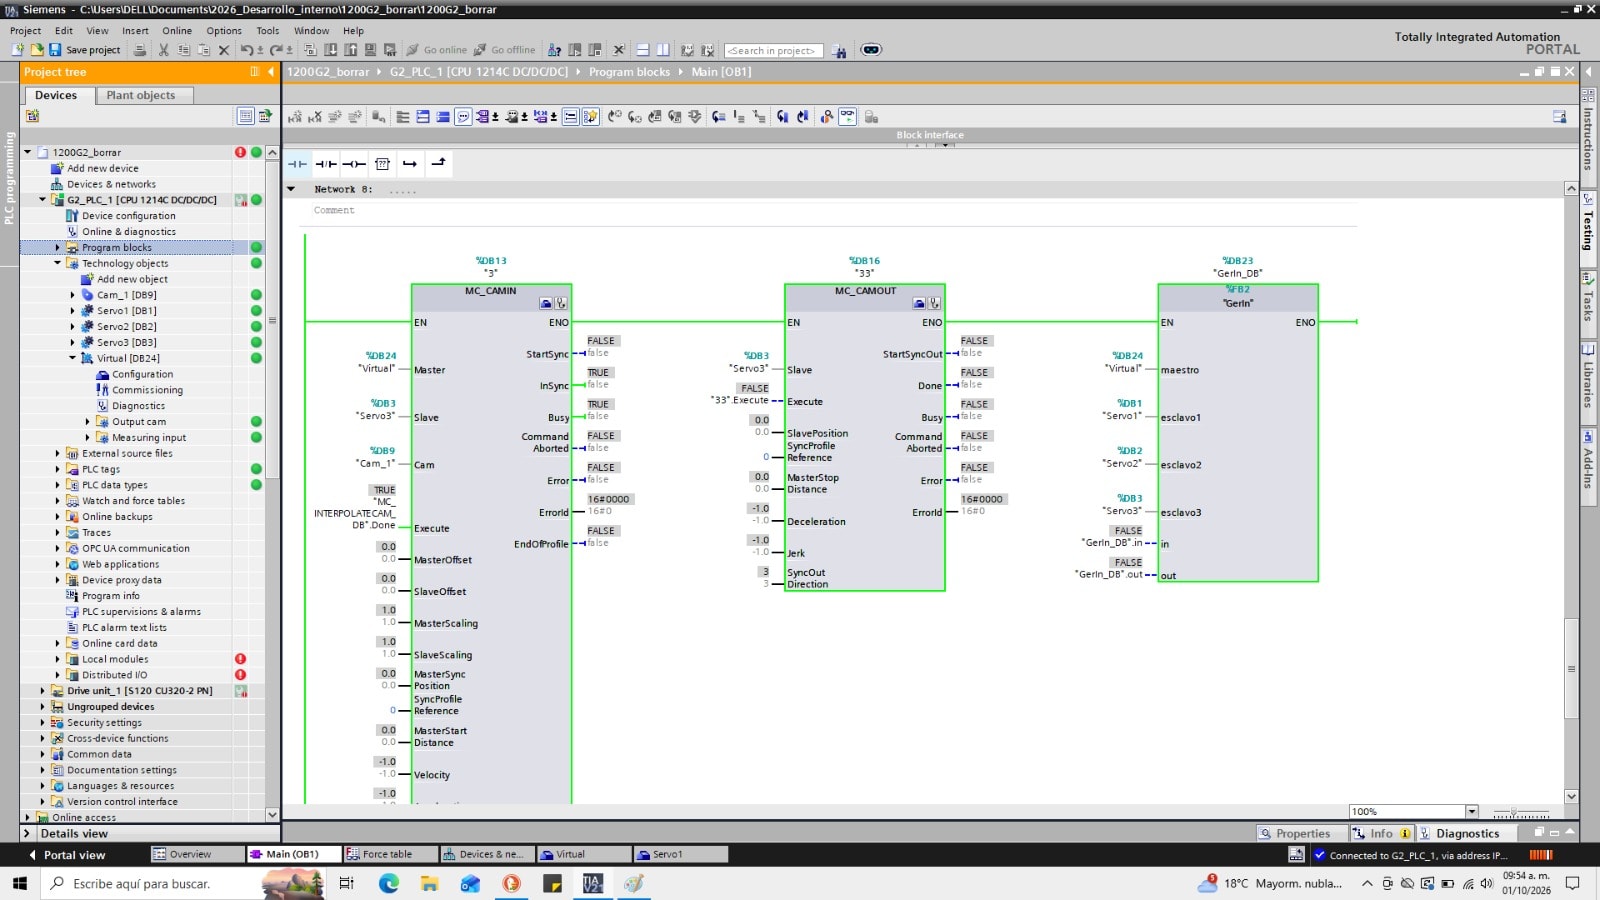Open configuration icon on MC_CAMIN block

tap(546, 303)
